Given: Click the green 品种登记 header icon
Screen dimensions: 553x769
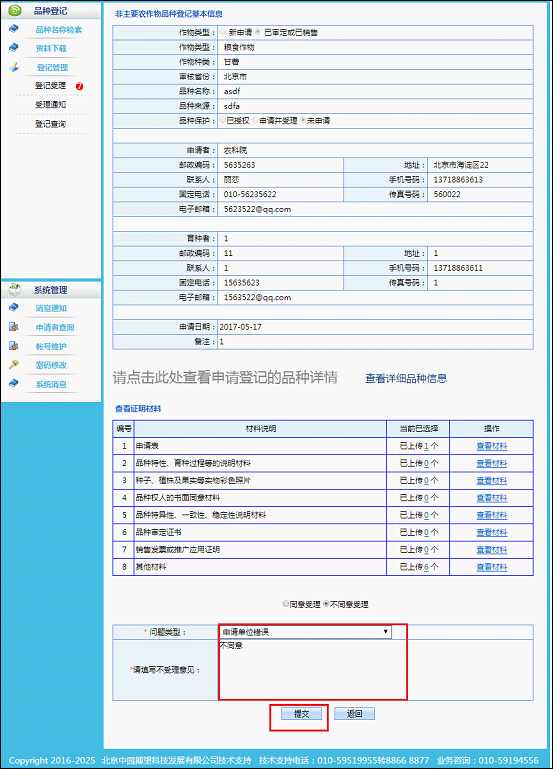Looking at the screenshot, I should [x=15, y=10].
